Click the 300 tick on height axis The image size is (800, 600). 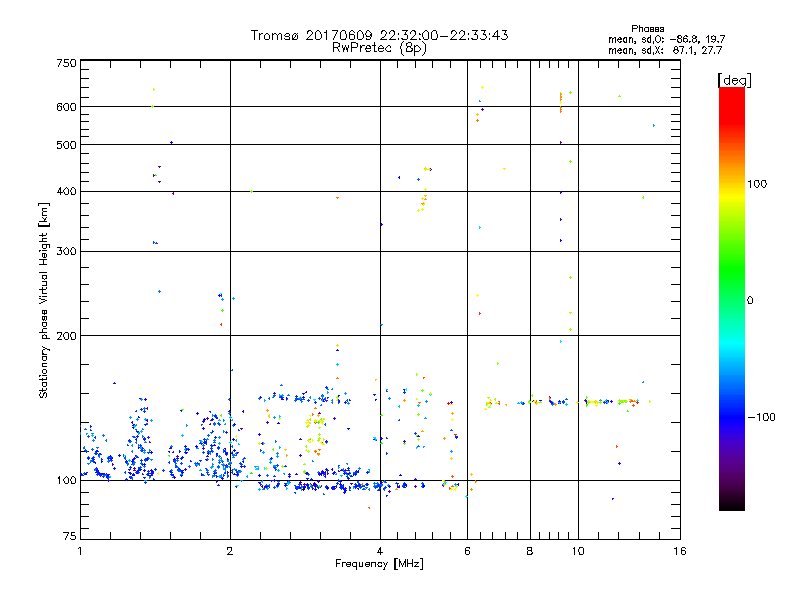[66, 251]
